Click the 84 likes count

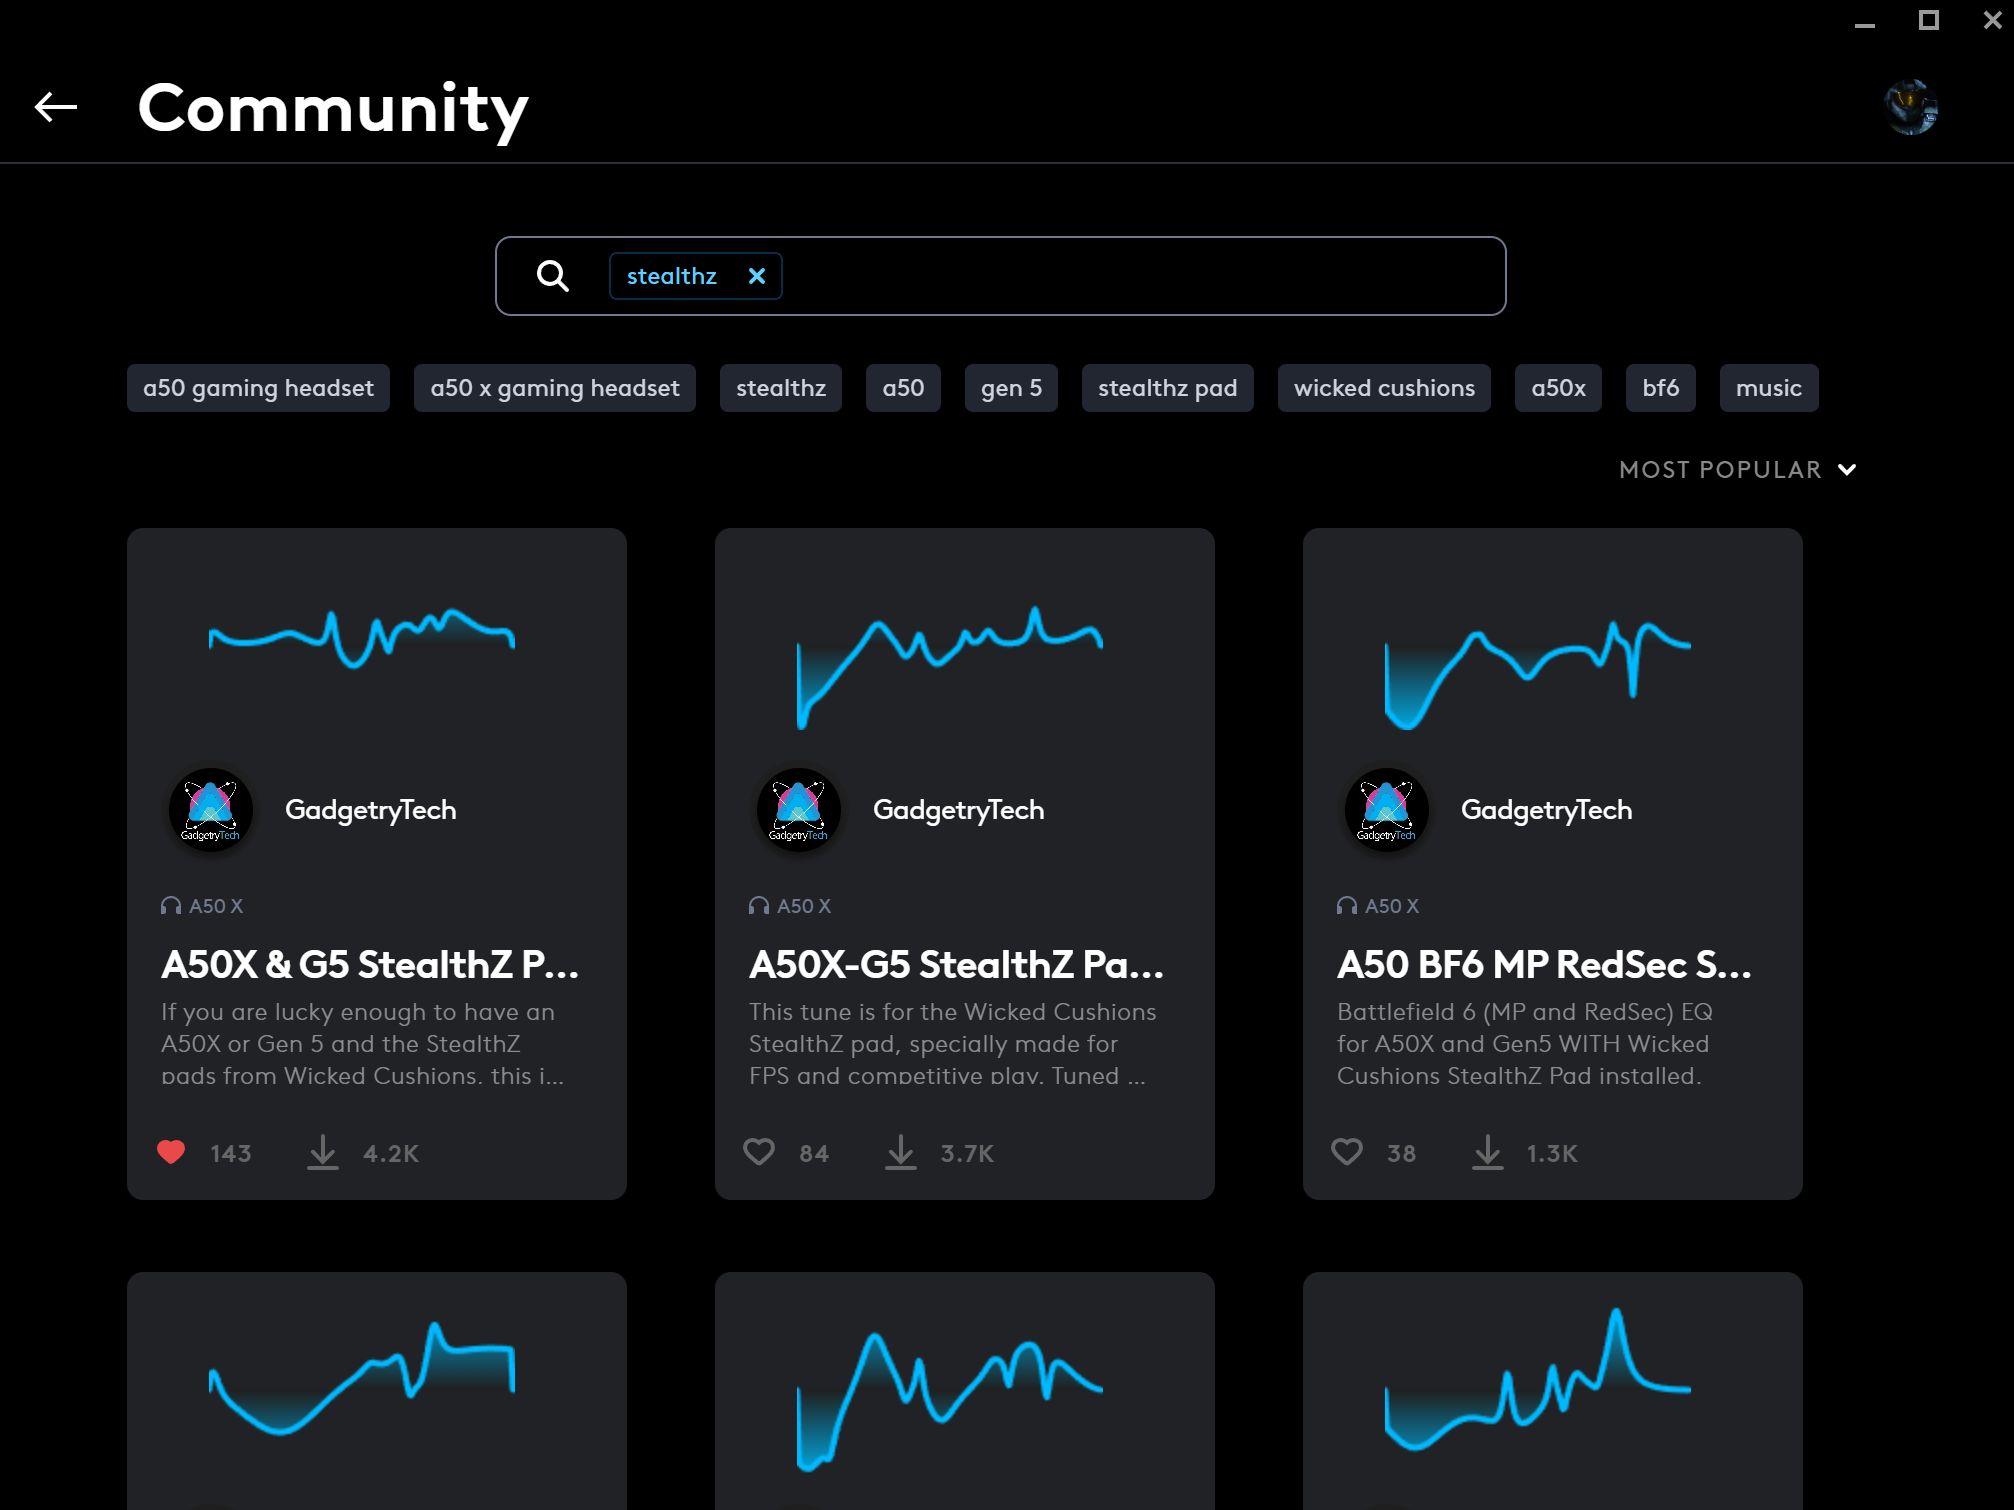(x=814, y=1153)
